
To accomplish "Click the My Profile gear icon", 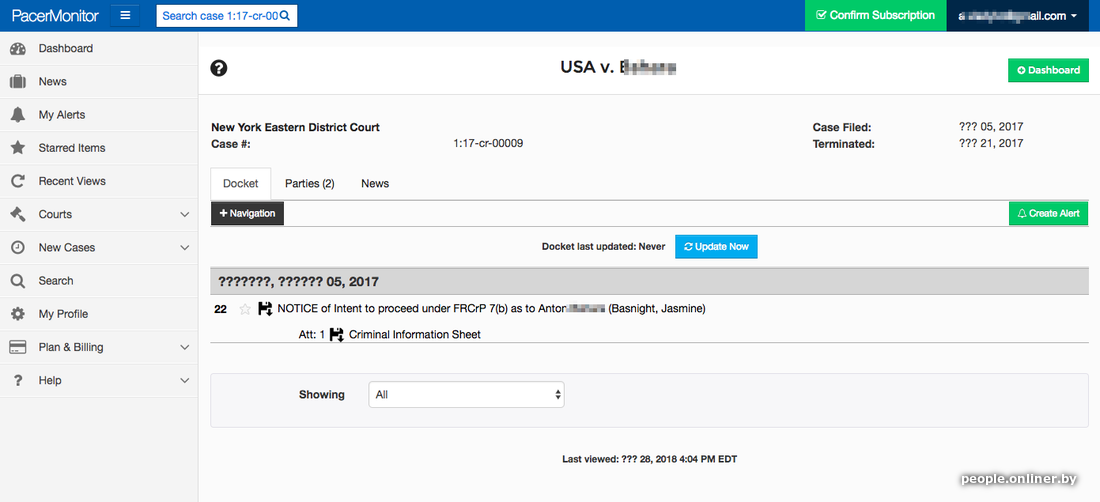I will 18,314.
